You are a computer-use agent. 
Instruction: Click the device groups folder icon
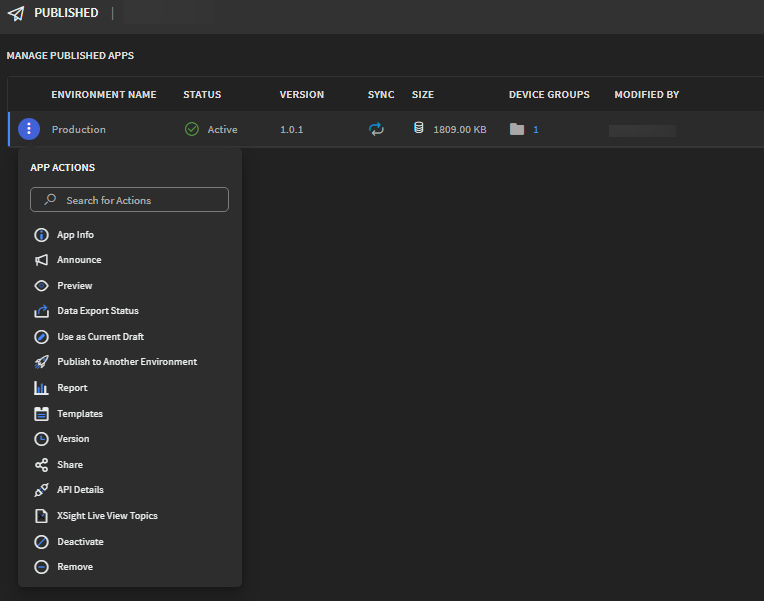click(517, 129)
